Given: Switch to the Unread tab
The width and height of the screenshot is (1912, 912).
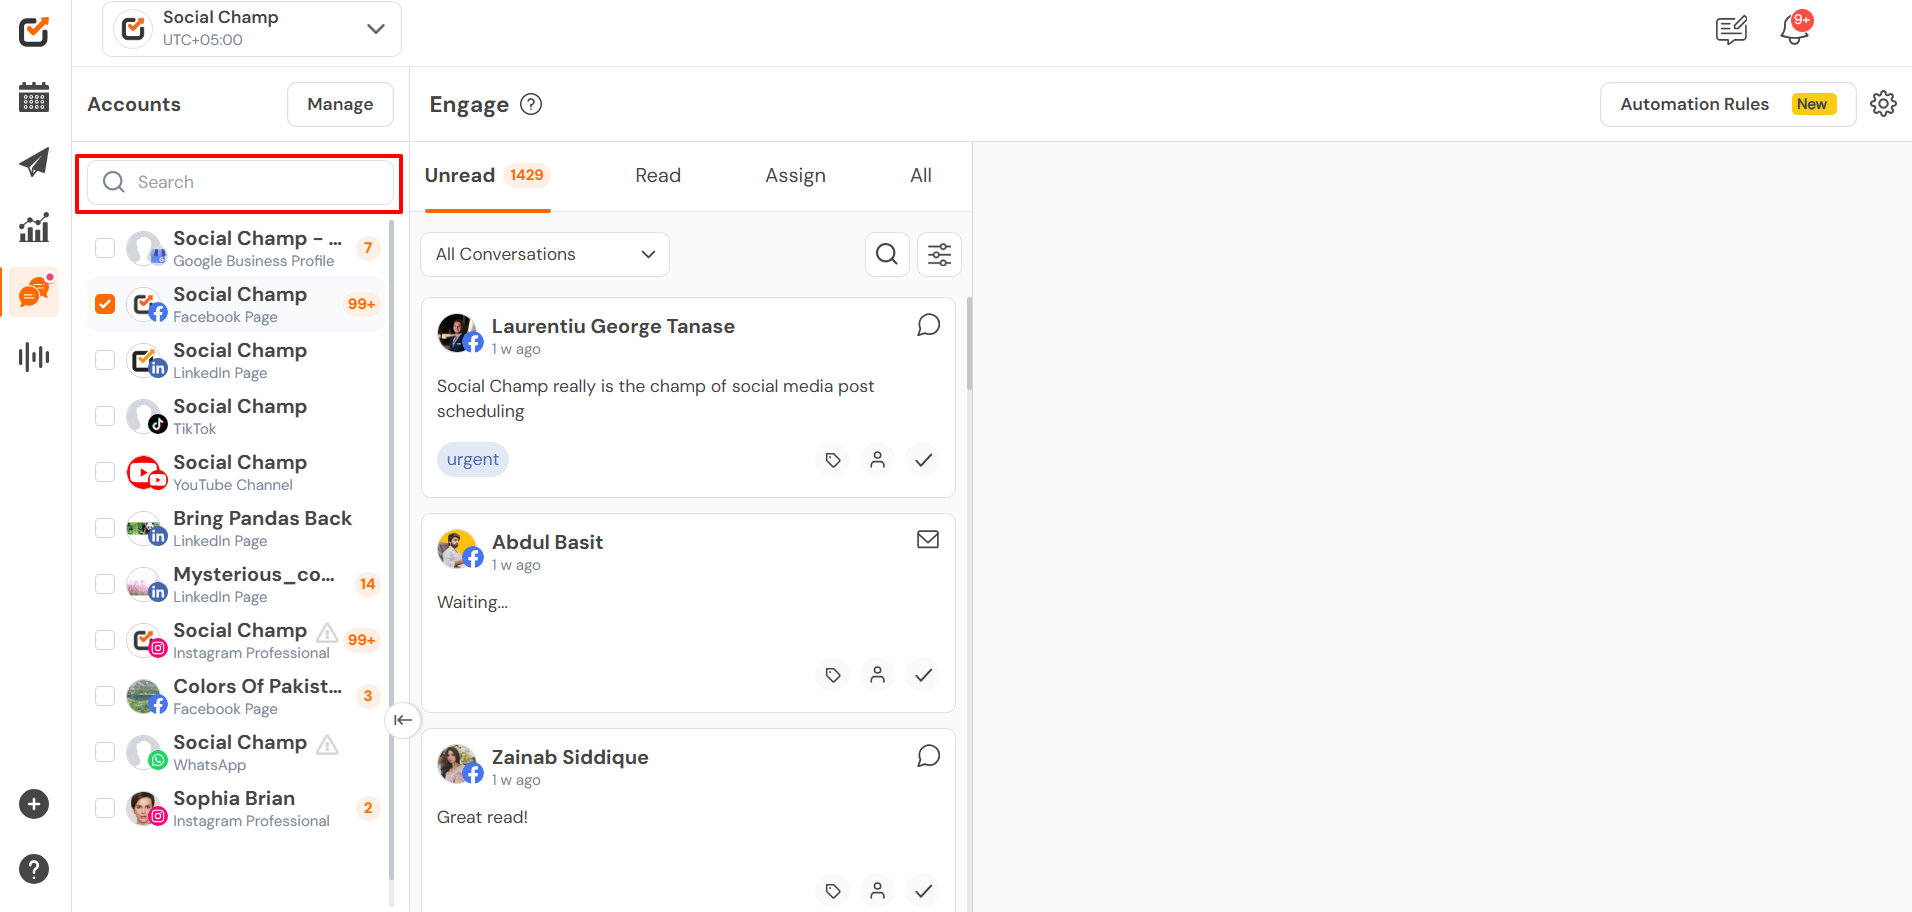Looking at the screenshot, I should pos(487,176).
